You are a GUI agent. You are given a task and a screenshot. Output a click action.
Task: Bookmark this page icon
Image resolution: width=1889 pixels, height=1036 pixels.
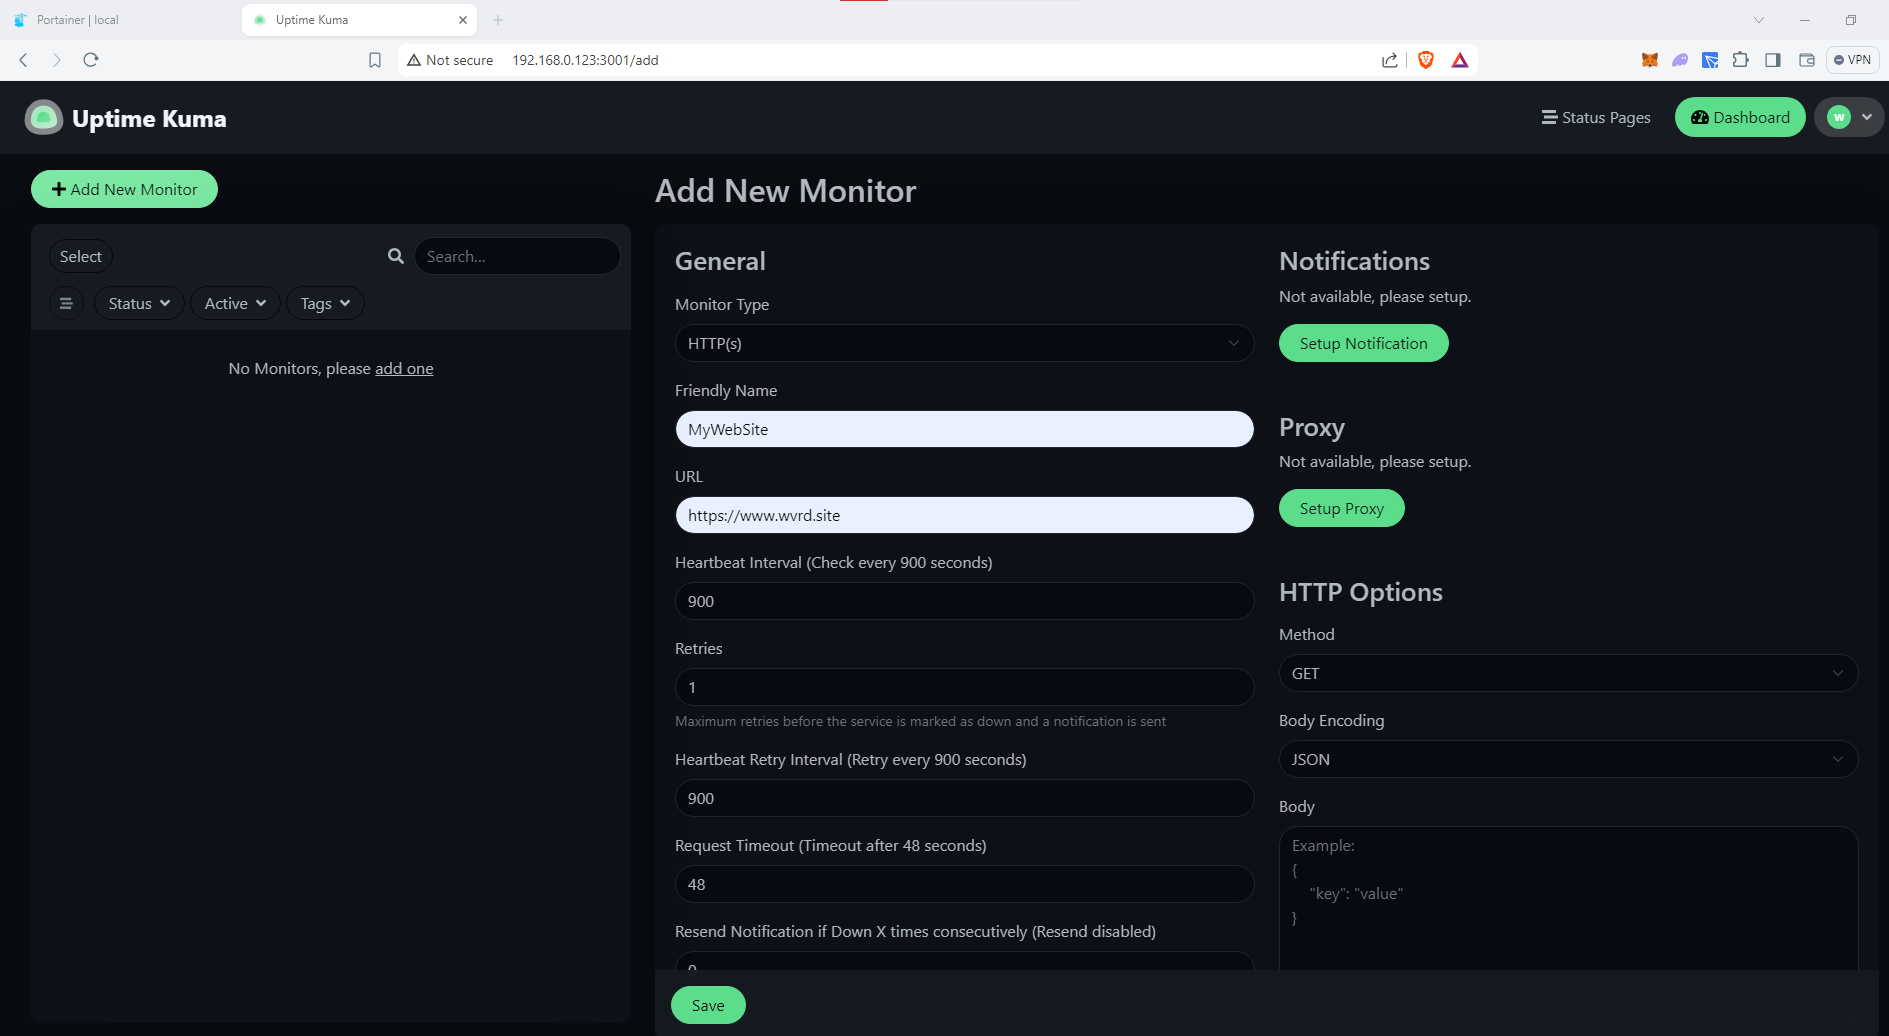tap(375, 60)
